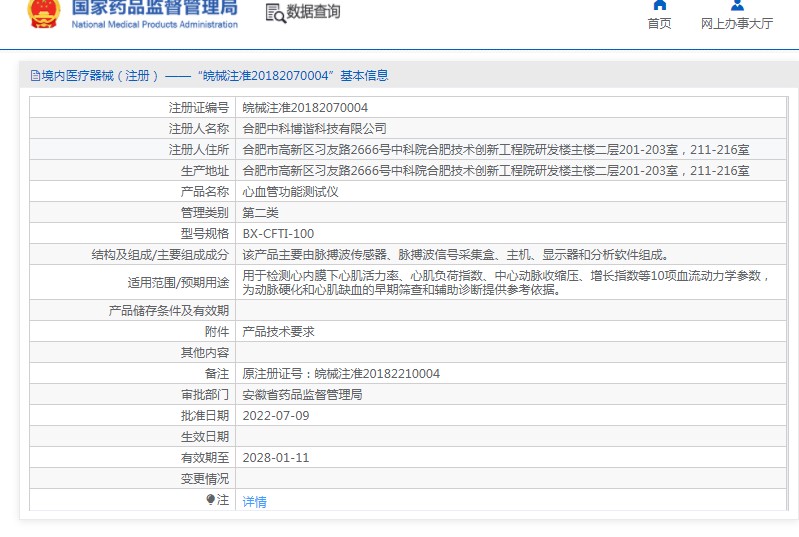Click the 批准日期 row label

[205, 416]
